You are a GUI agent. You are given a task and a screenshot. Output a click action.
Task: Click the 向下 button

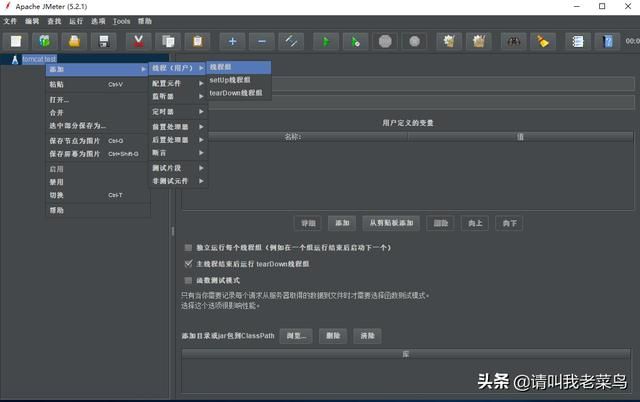pos(509,223)
